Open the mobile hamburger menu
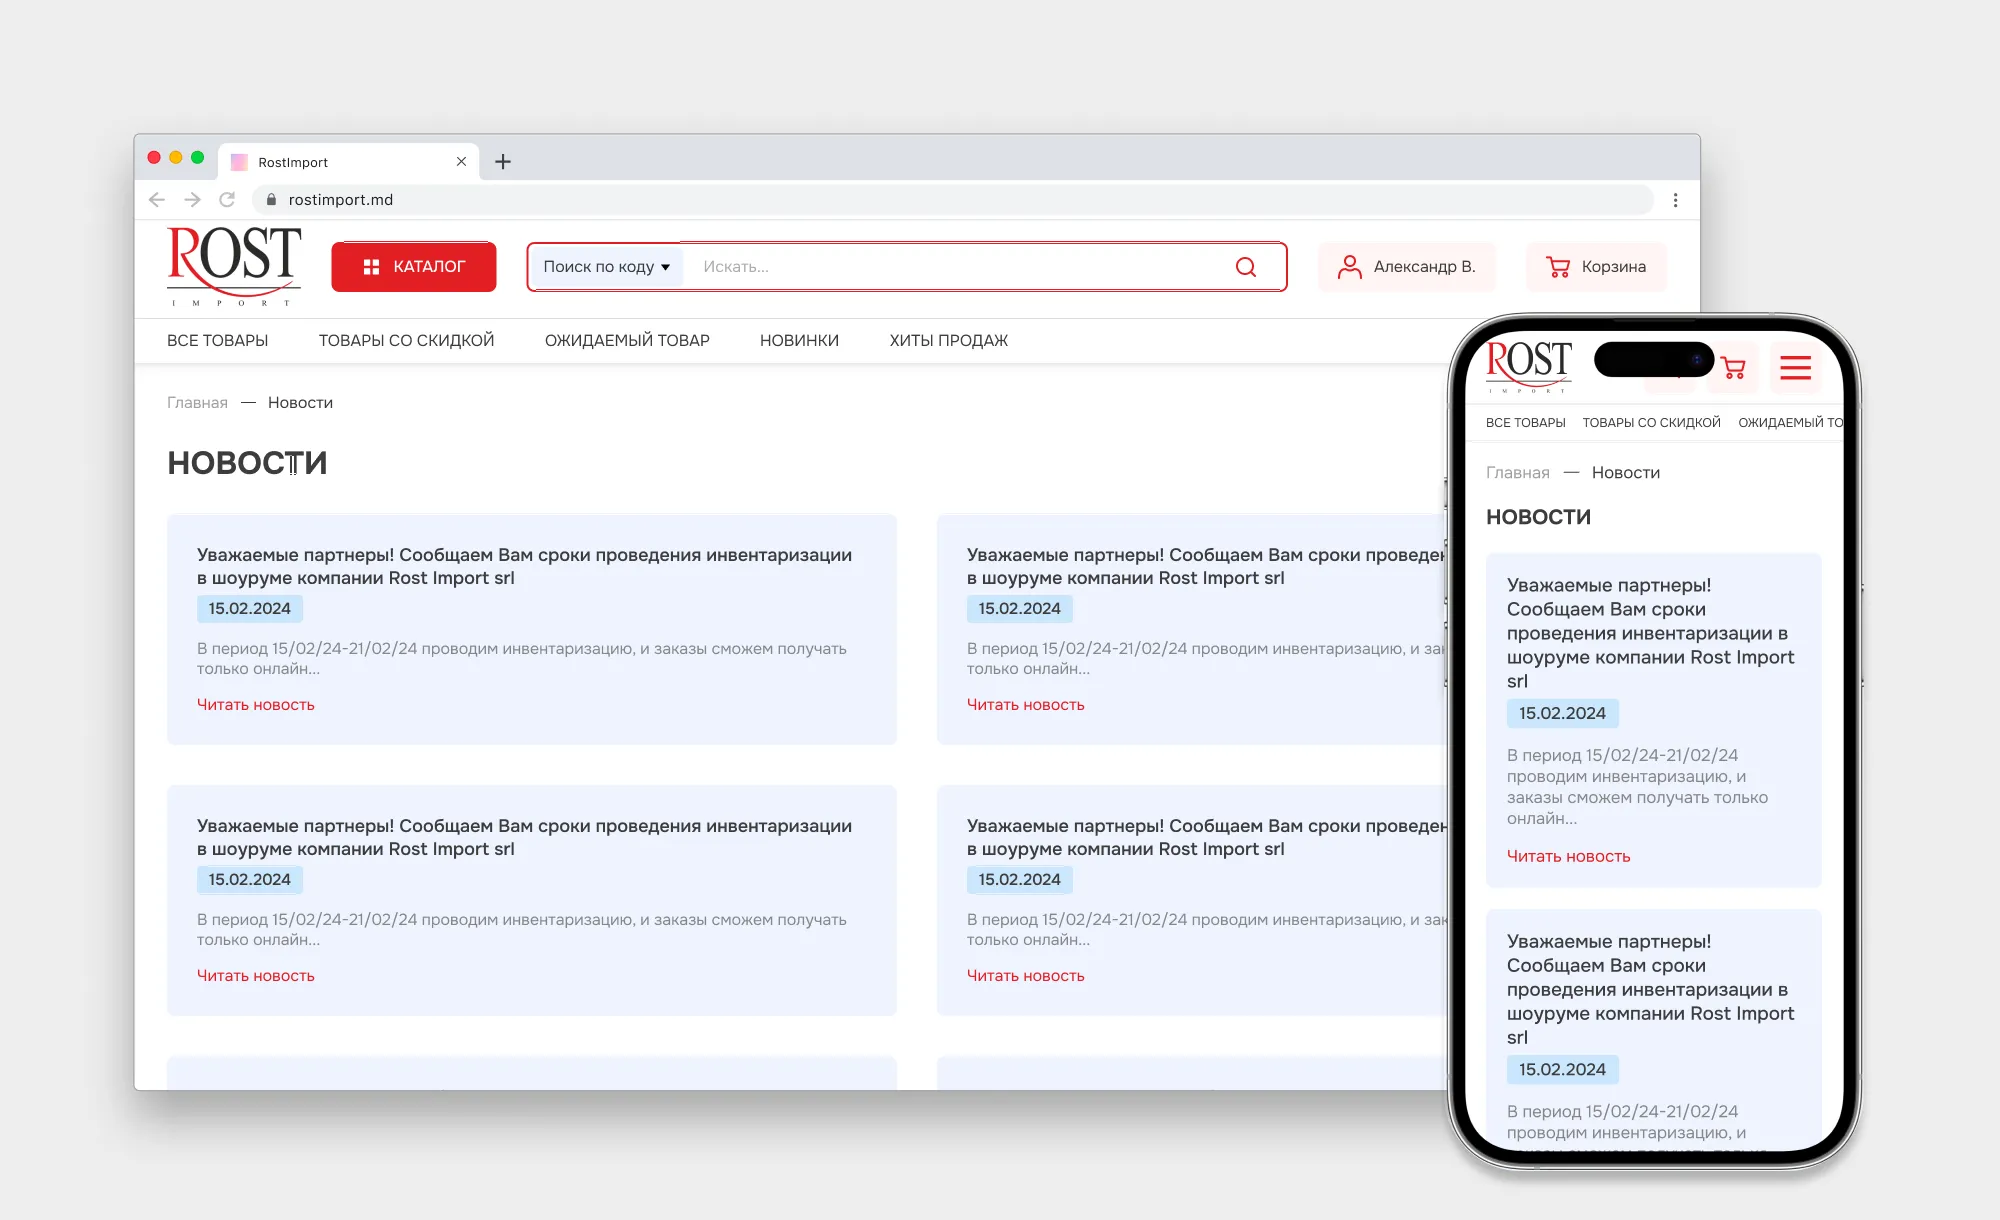The width and height of the screenshot is (2000, 1220). pos(1795,368)
